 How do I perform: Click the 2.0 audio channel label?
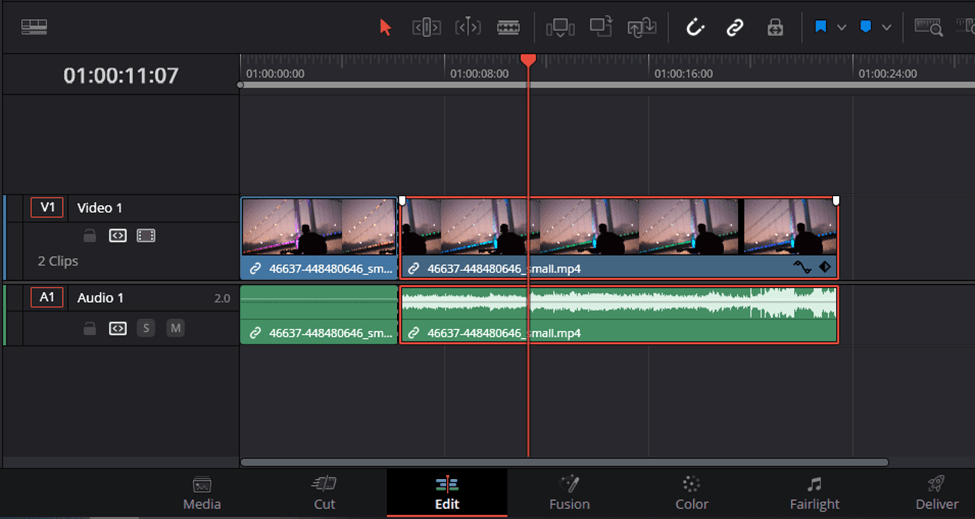pyautogui.click(x=222, y=298)
